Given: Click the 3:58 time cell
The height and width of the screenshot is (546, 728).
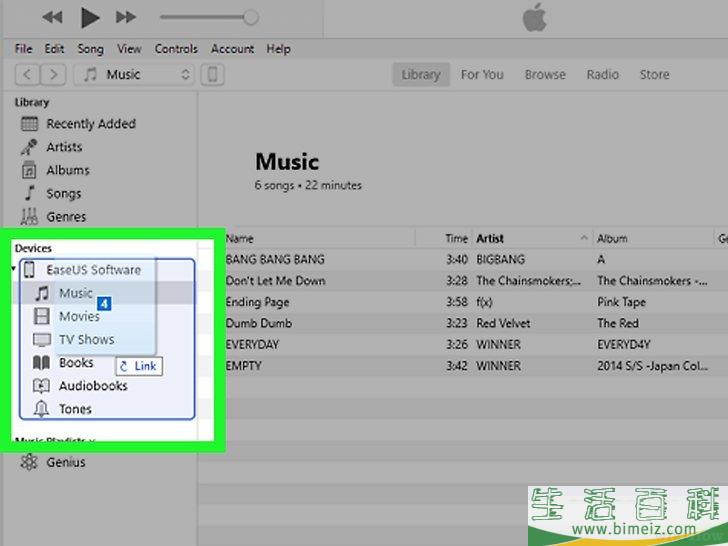Looking at the screenshot, I should click(x=457, y=302).
